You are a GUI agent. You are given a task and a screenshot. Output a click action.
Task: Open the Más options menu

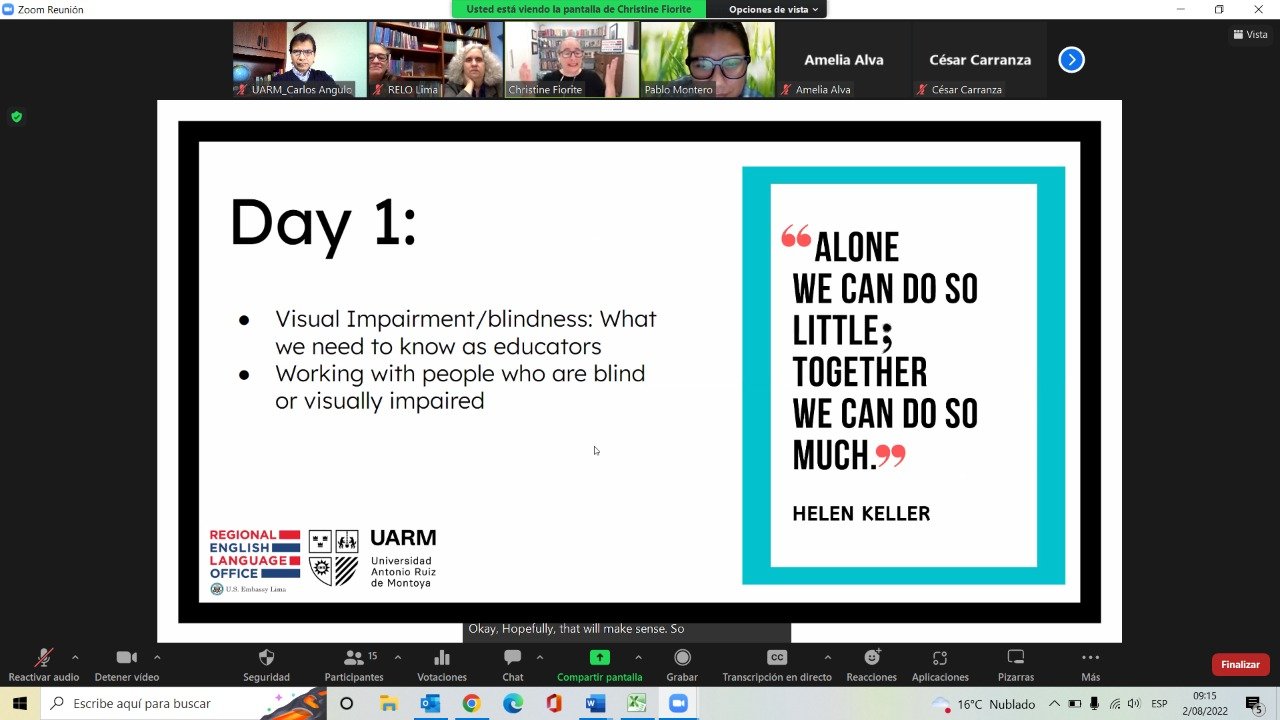coord(1090,658)
